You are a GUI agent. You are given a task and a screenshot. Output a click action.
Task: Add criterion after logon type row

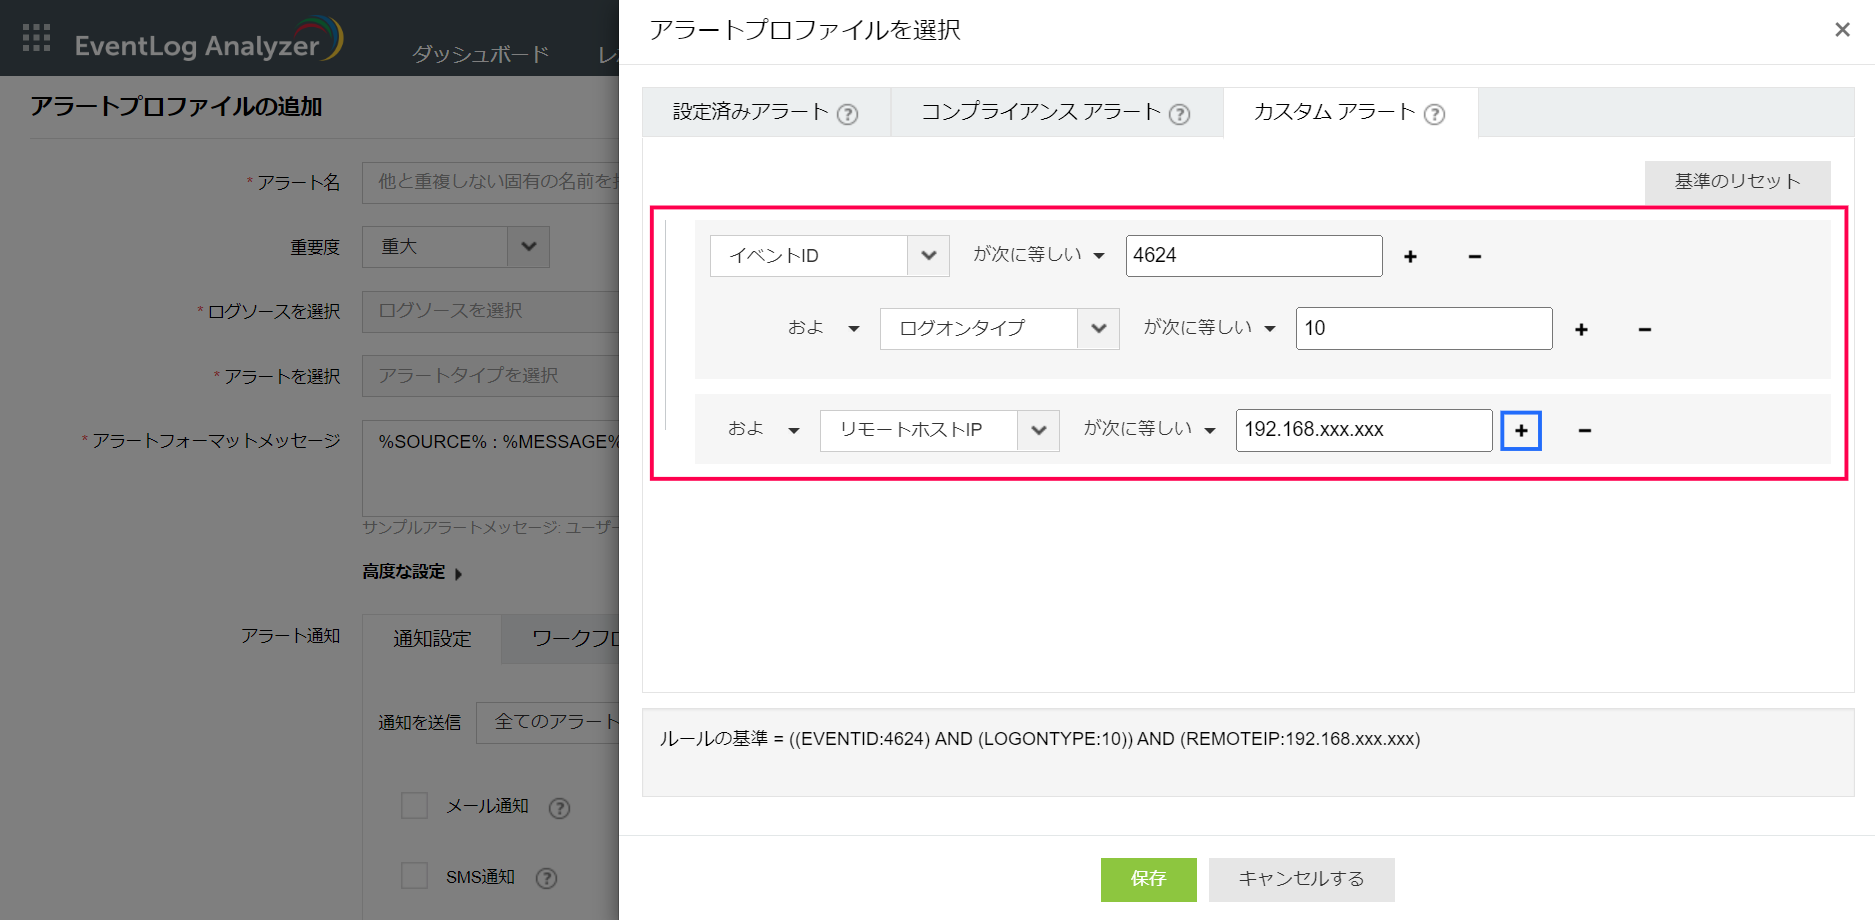point(1581,330)
